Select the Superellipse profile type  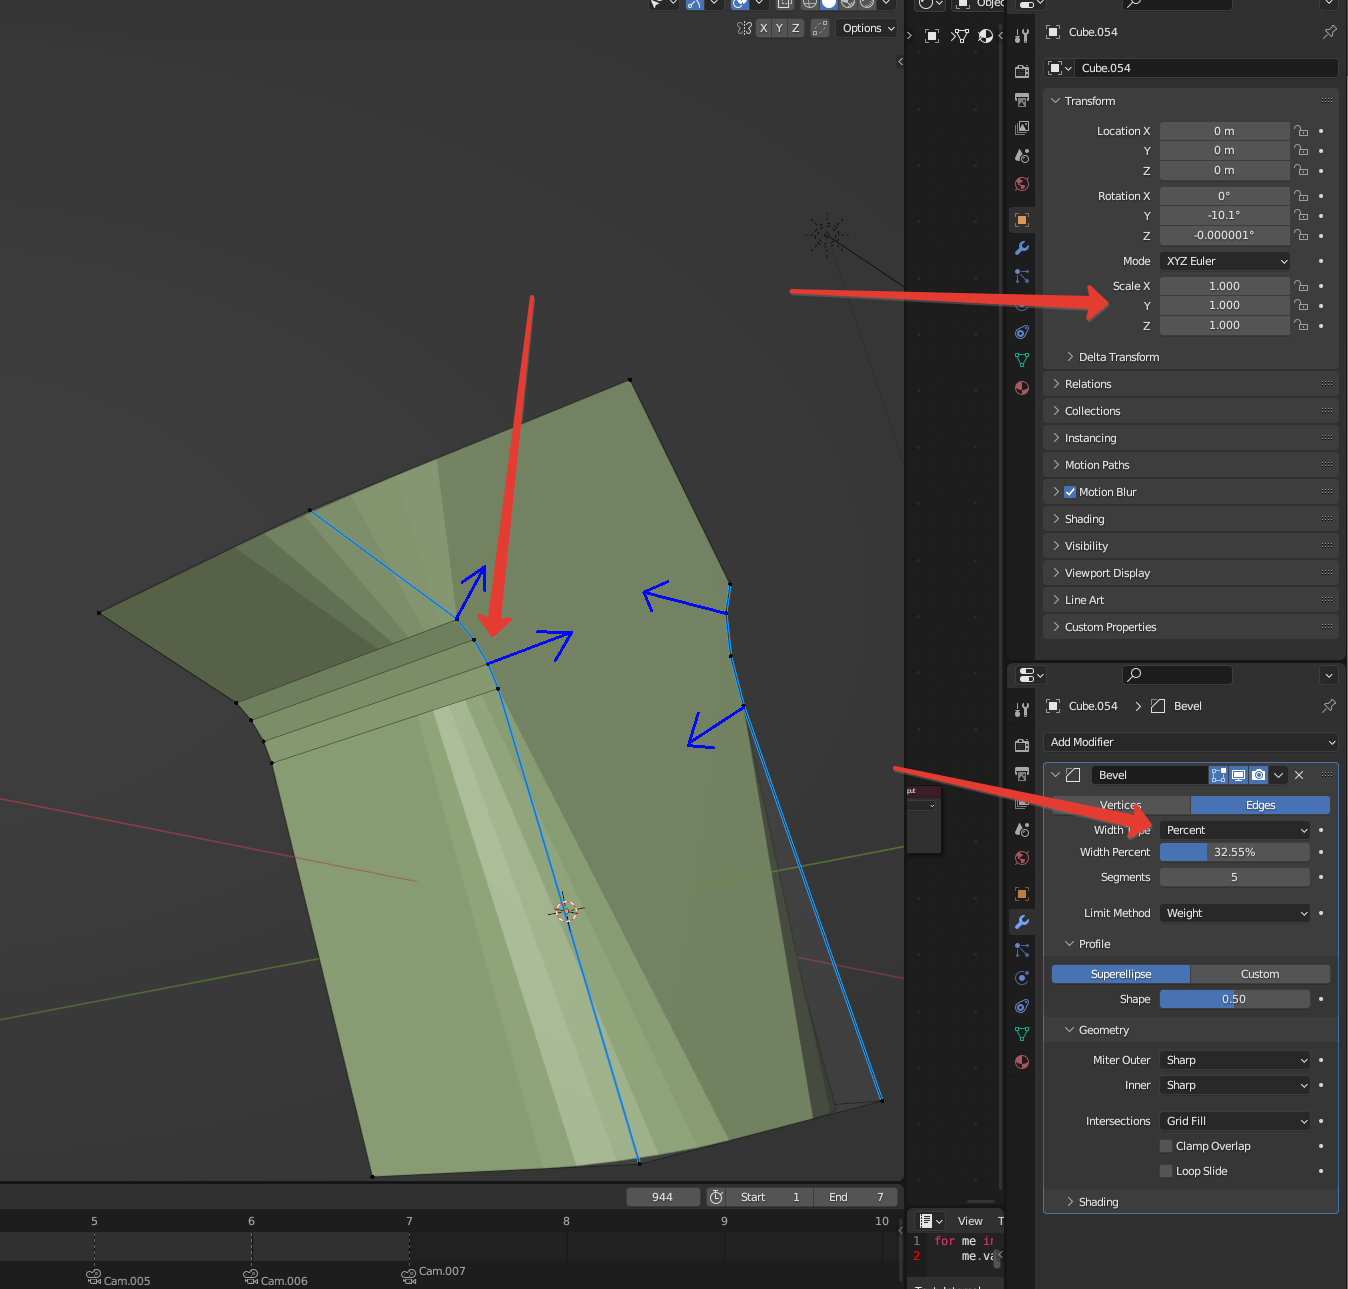pos(1121,974)
